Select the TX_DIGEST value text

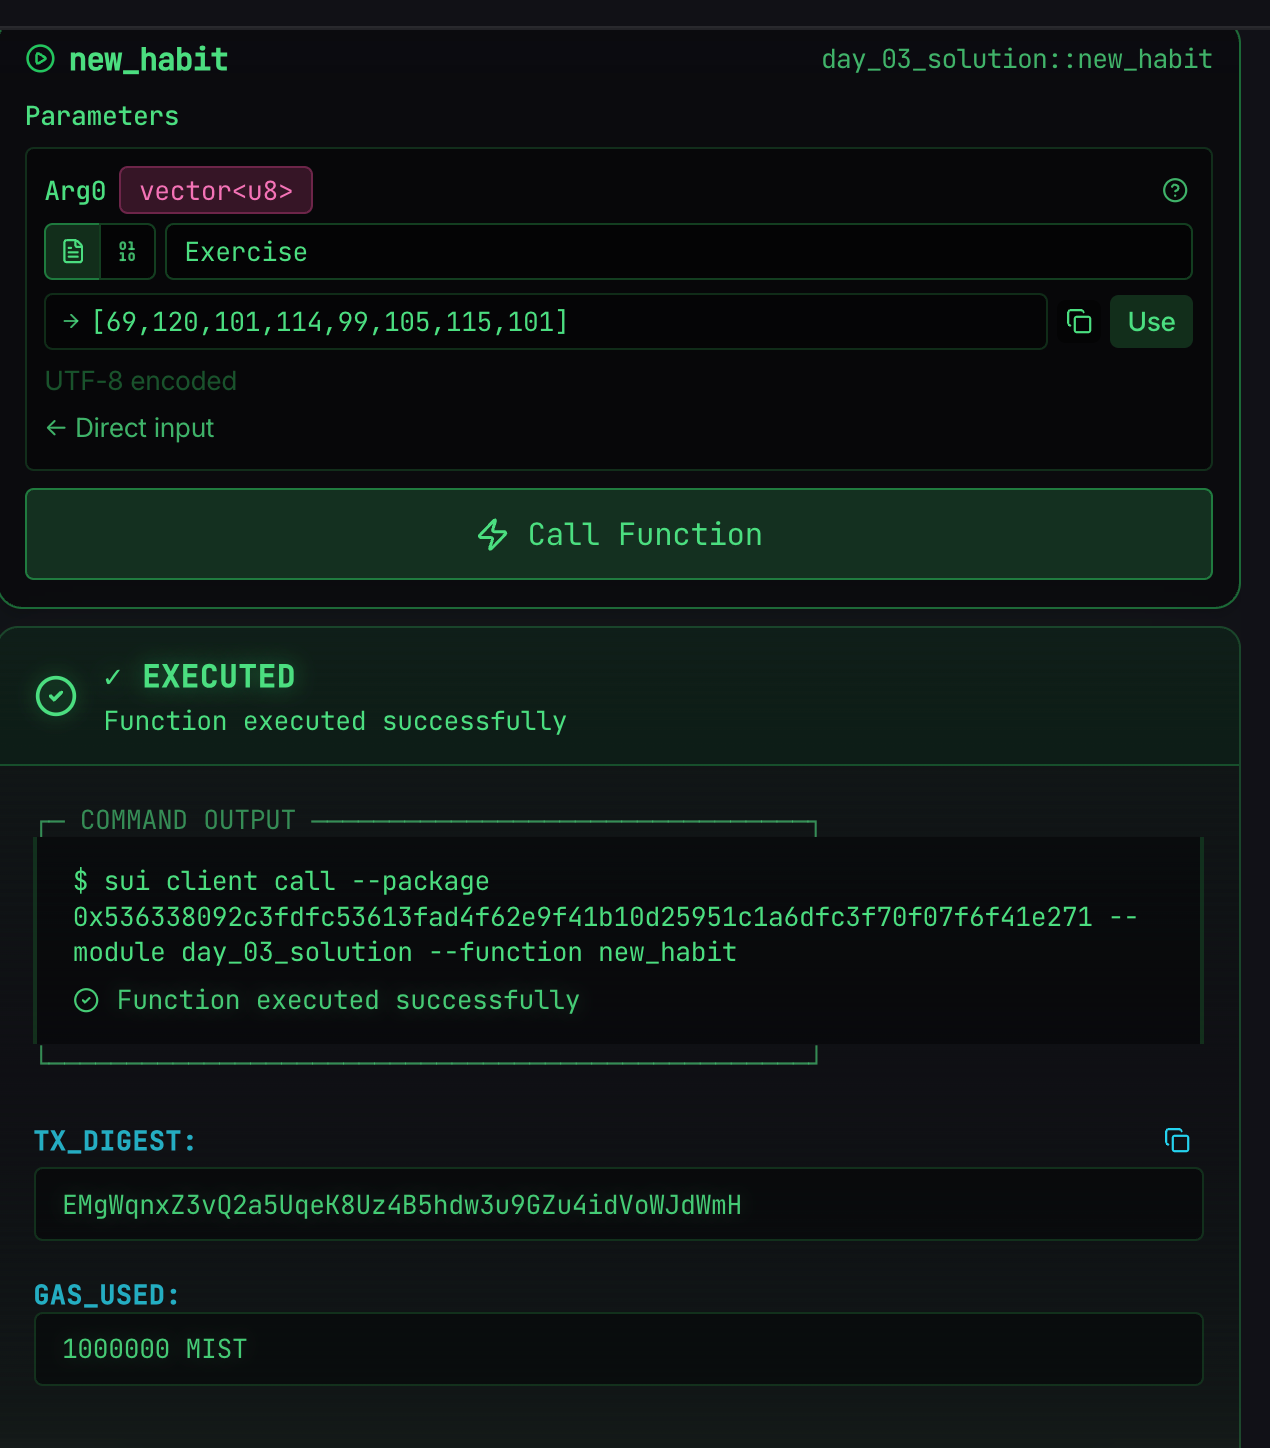[x=403, y=1204]
